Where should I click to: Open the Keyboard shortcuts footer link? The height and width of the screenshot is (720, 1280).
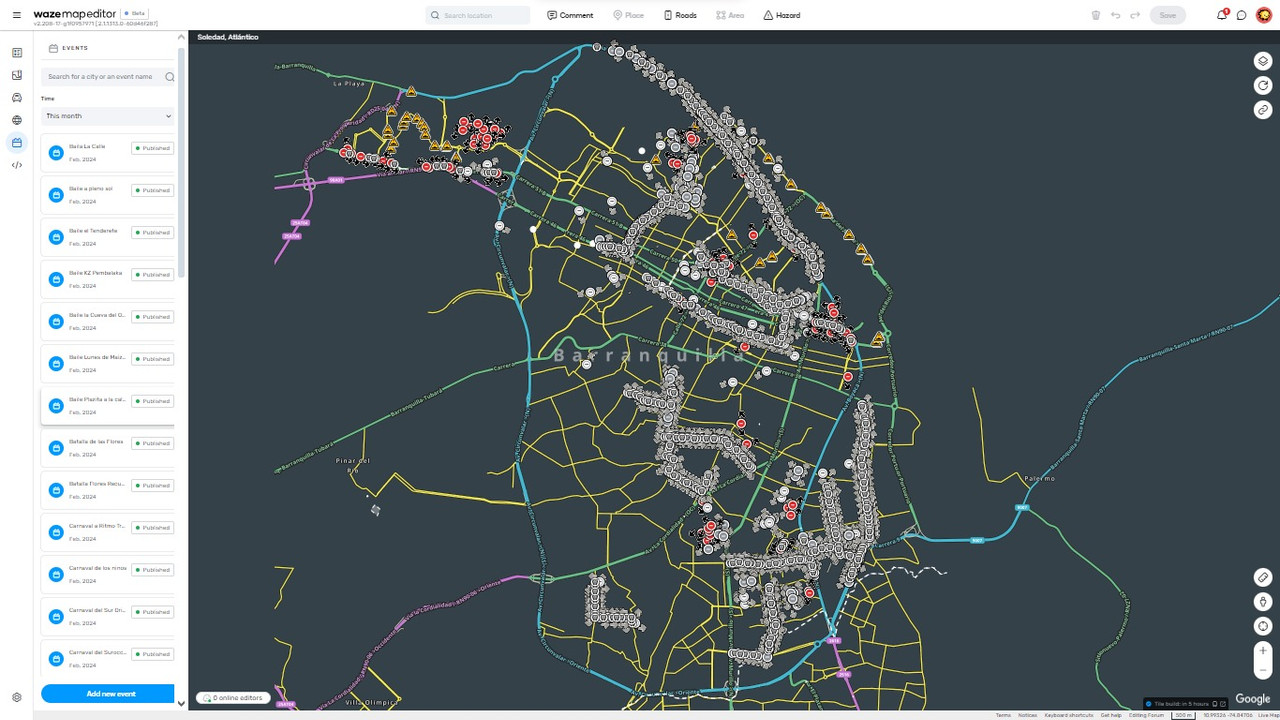(1069, 715)
